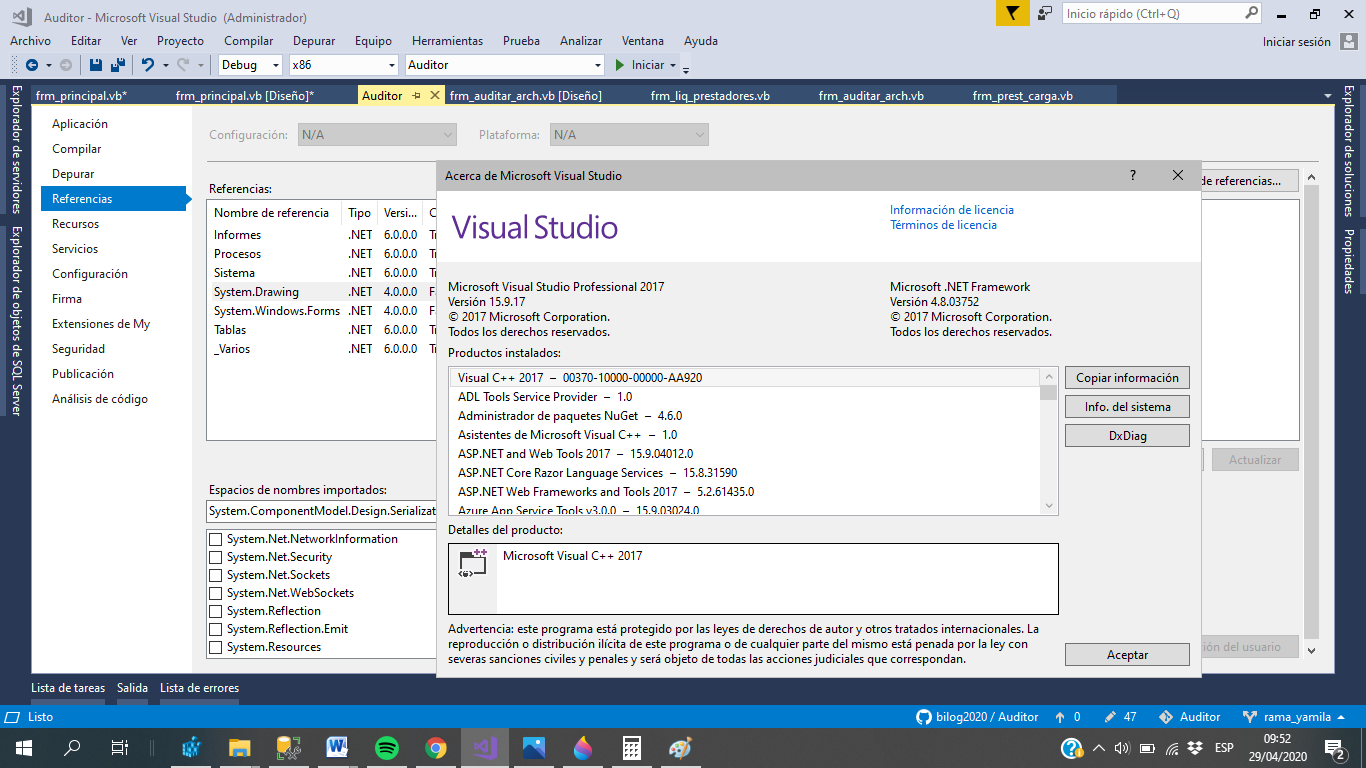This screenshot has width=1366, height=768.
Task: Open the Paint app from taskbar
Action: click(x=680, y=748)
